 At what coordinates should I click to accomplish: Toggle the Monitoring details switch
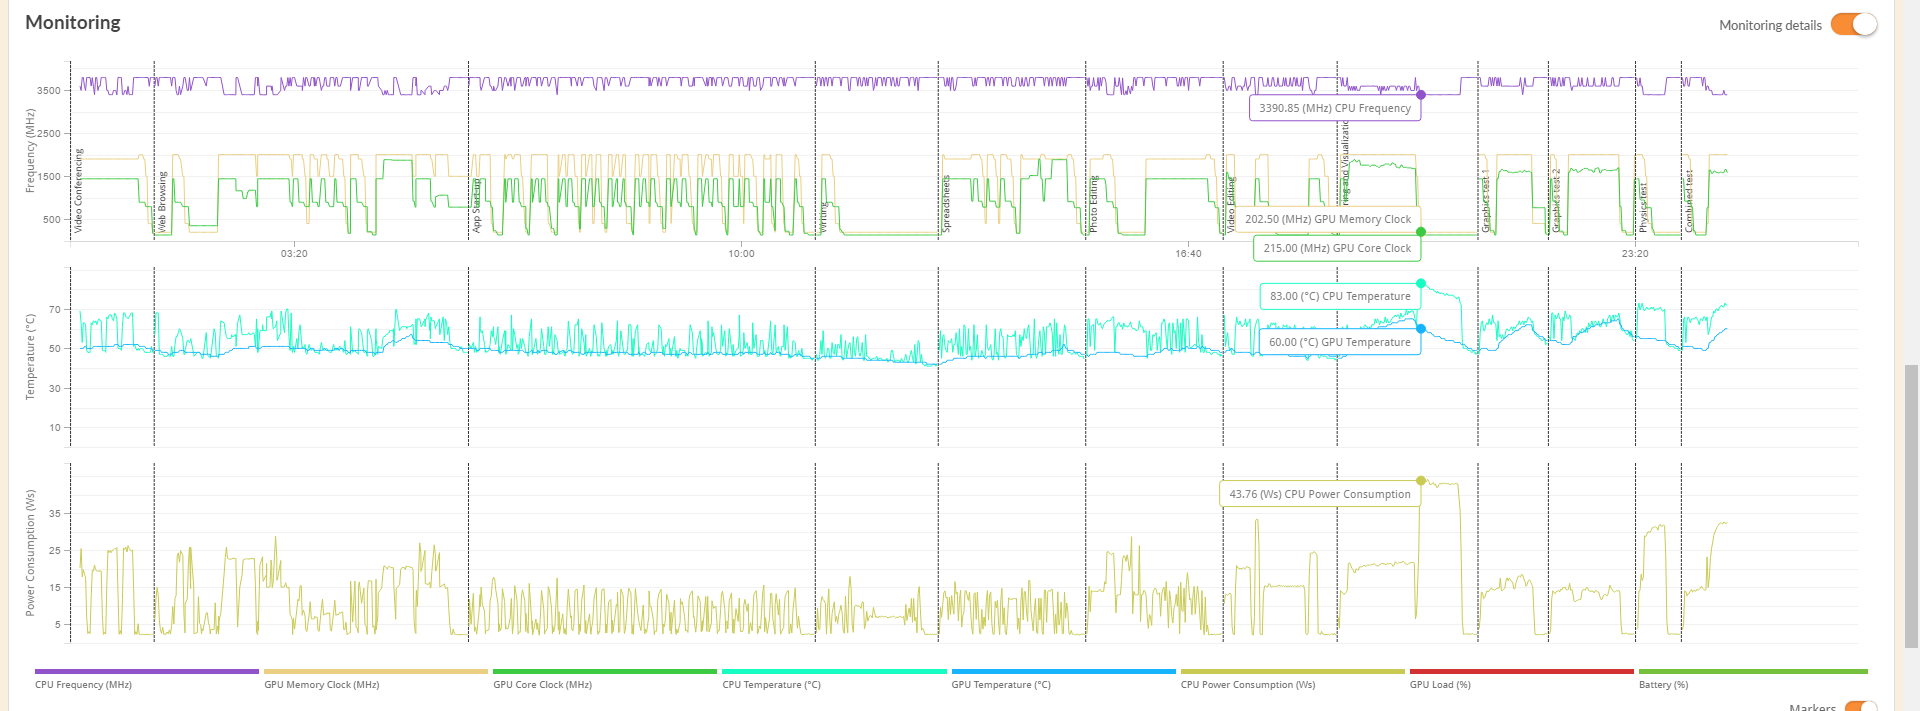click(x=1853, y=25)
